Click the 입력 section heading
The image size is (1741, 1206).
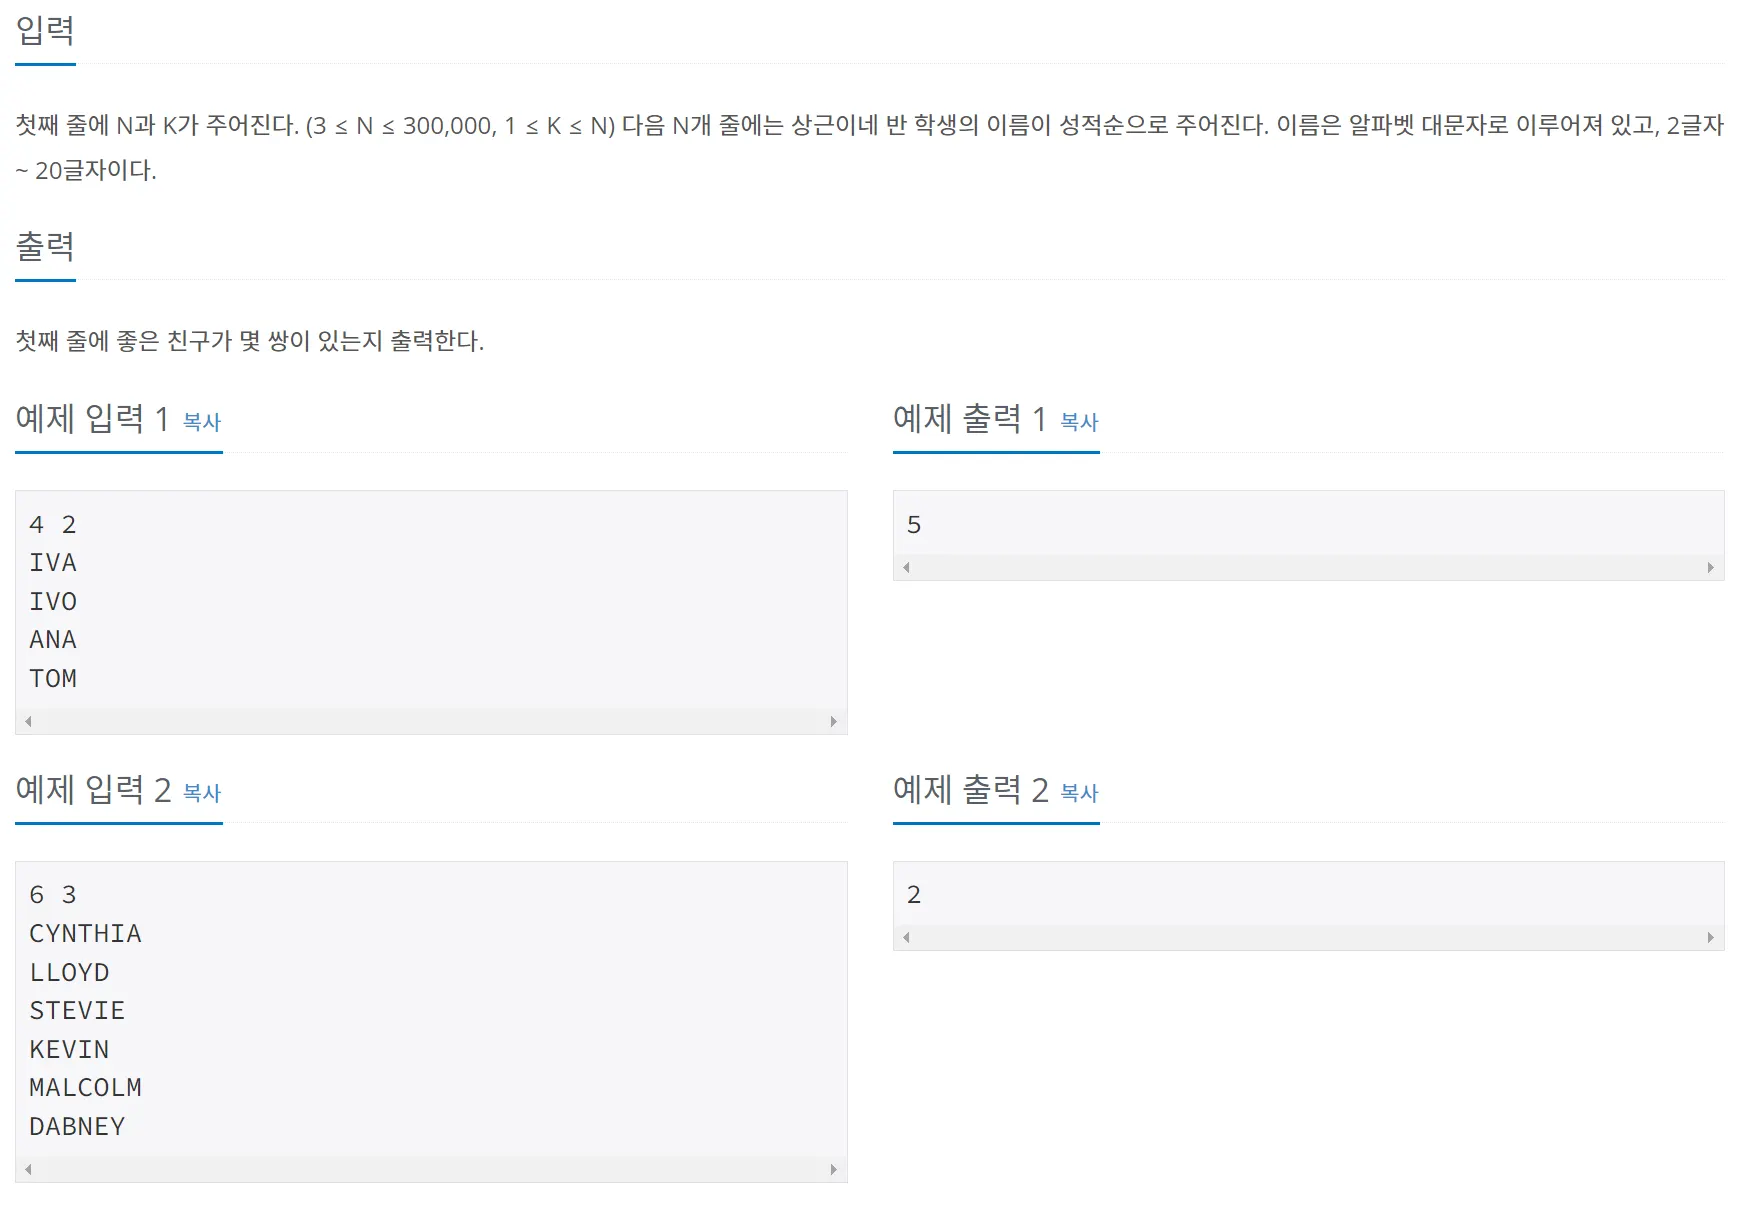click(x=45, y=30)
